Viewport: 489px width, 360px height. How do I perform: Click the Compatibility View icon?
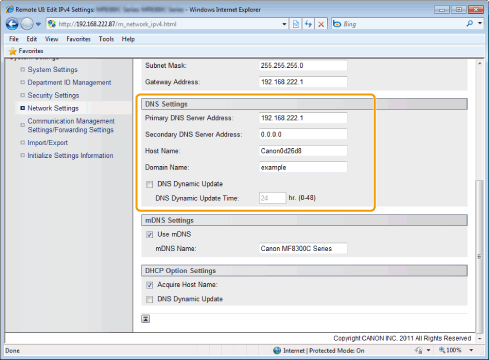click(x=296, y=24)
